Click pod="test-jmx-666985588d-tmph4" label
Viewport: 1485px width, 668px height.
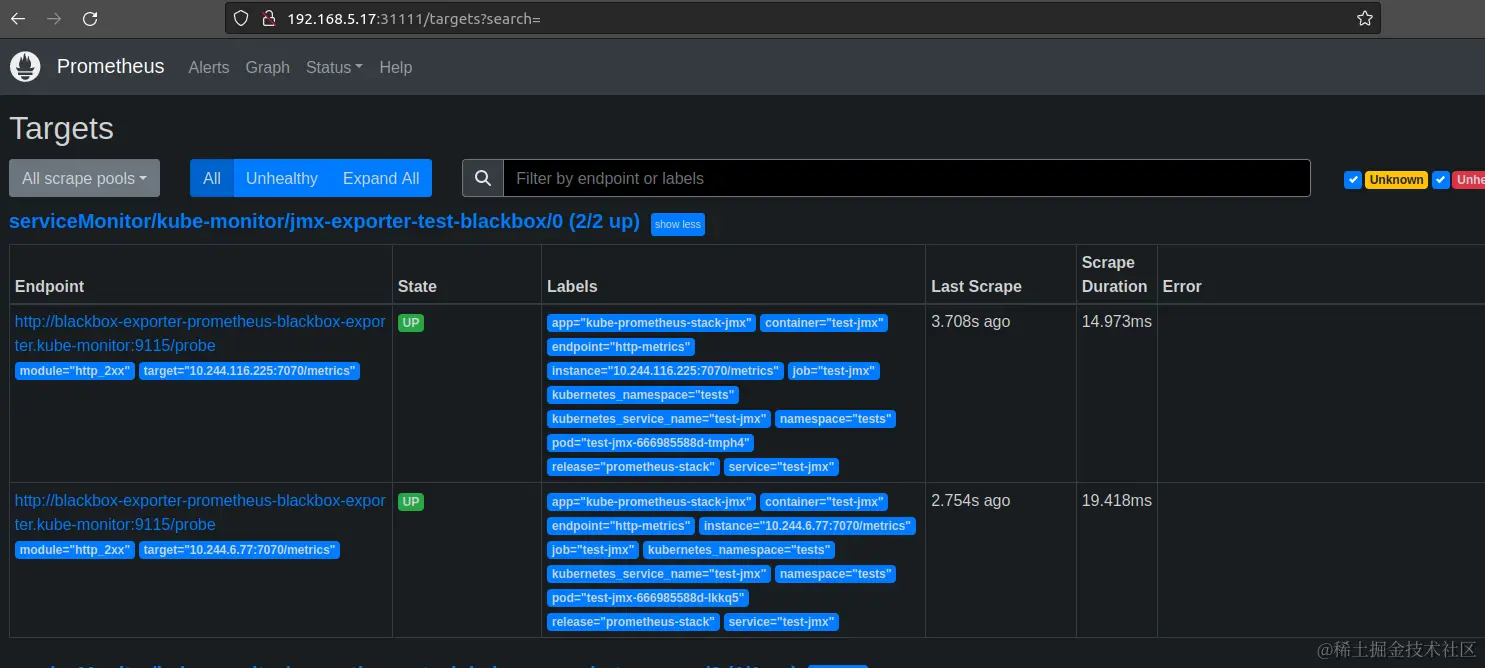point(650,443)
